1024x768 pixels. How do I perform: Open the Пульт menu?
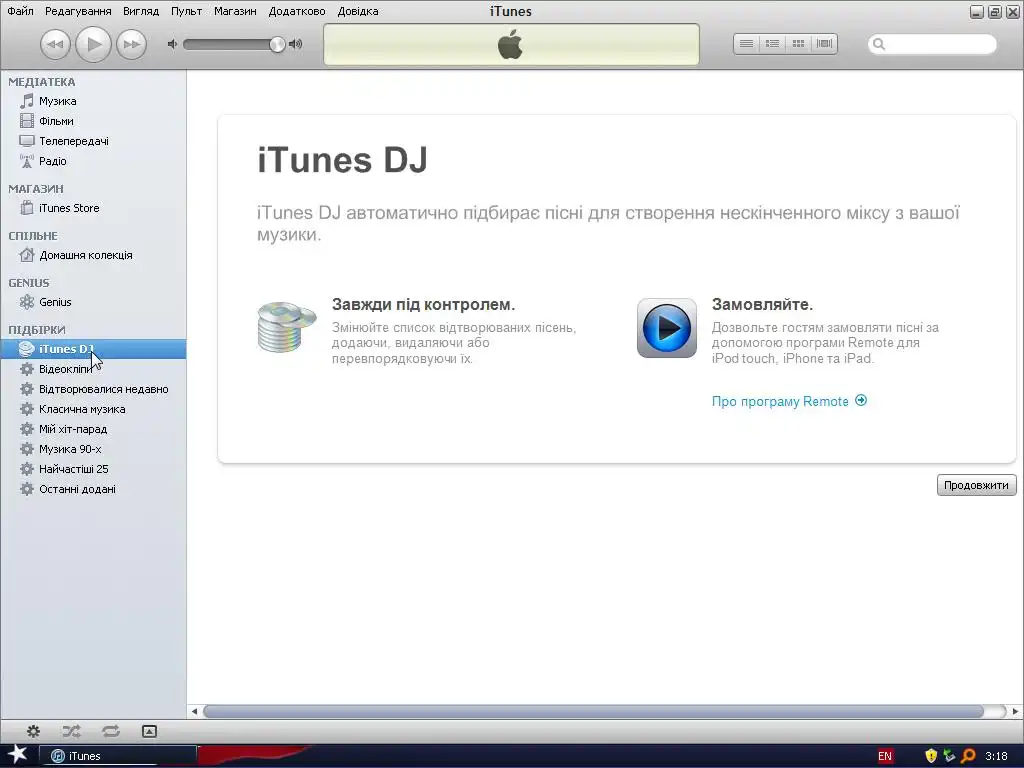click(186, 11)
